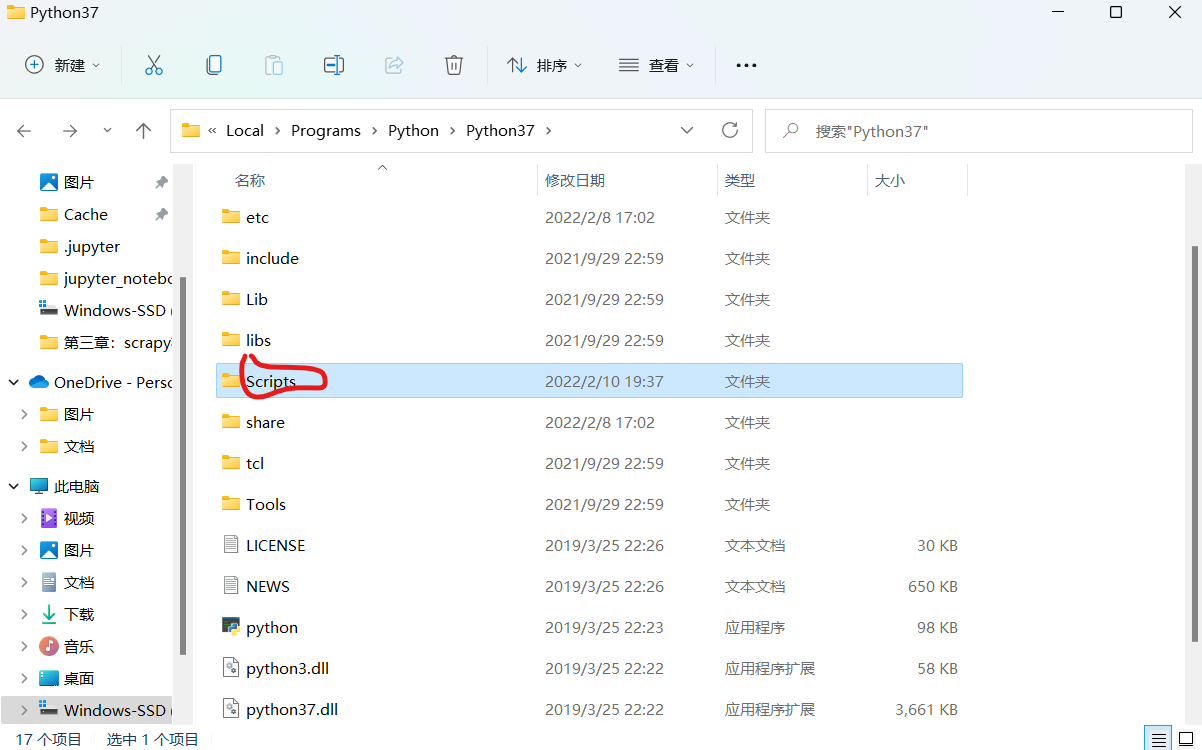This screenshot has width=1202, height=750.
Task: Click the python3.dll file icon
Action: (x=231, y=668)
